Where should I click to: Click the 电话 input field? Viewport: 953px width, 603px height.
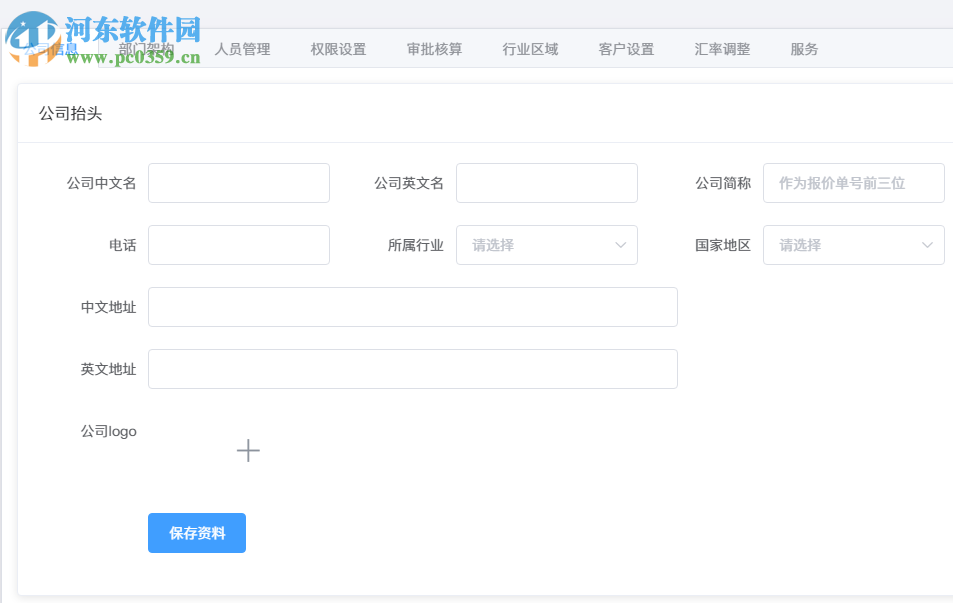click(x=238, y=244)
